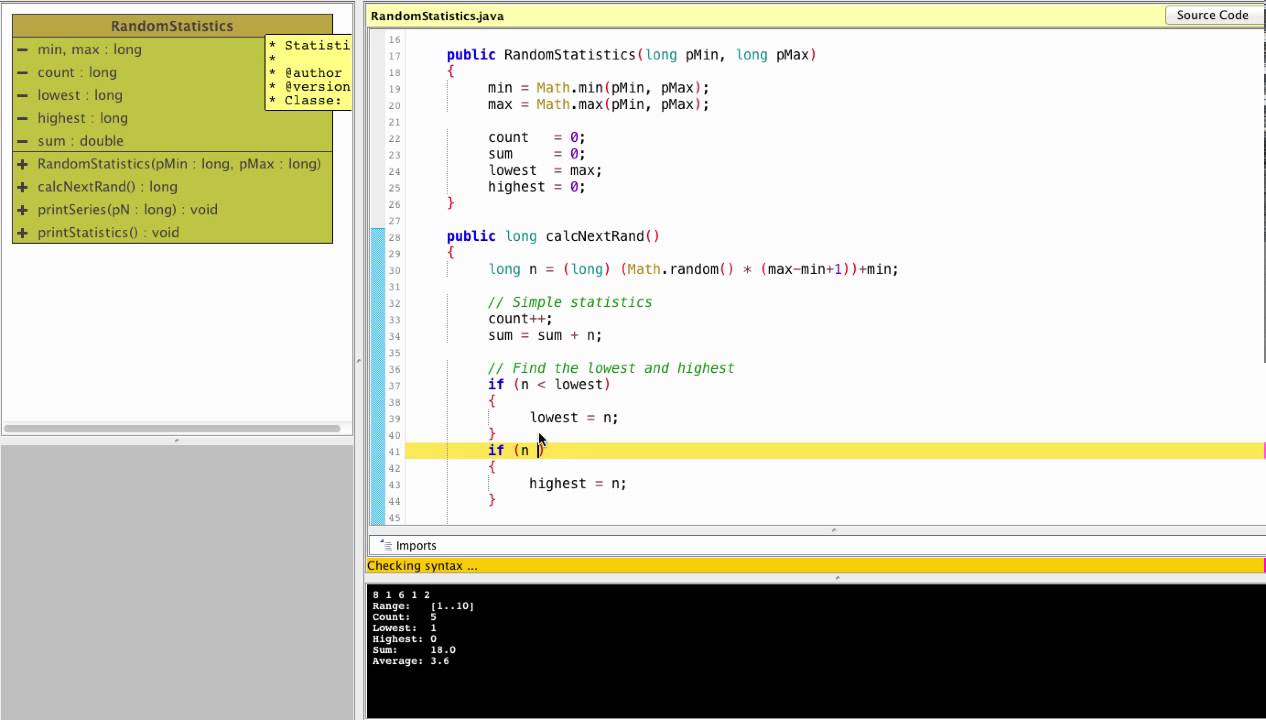Click the Imports list icon
Viewport: 1266px width, 720px height.
[384, 545]
